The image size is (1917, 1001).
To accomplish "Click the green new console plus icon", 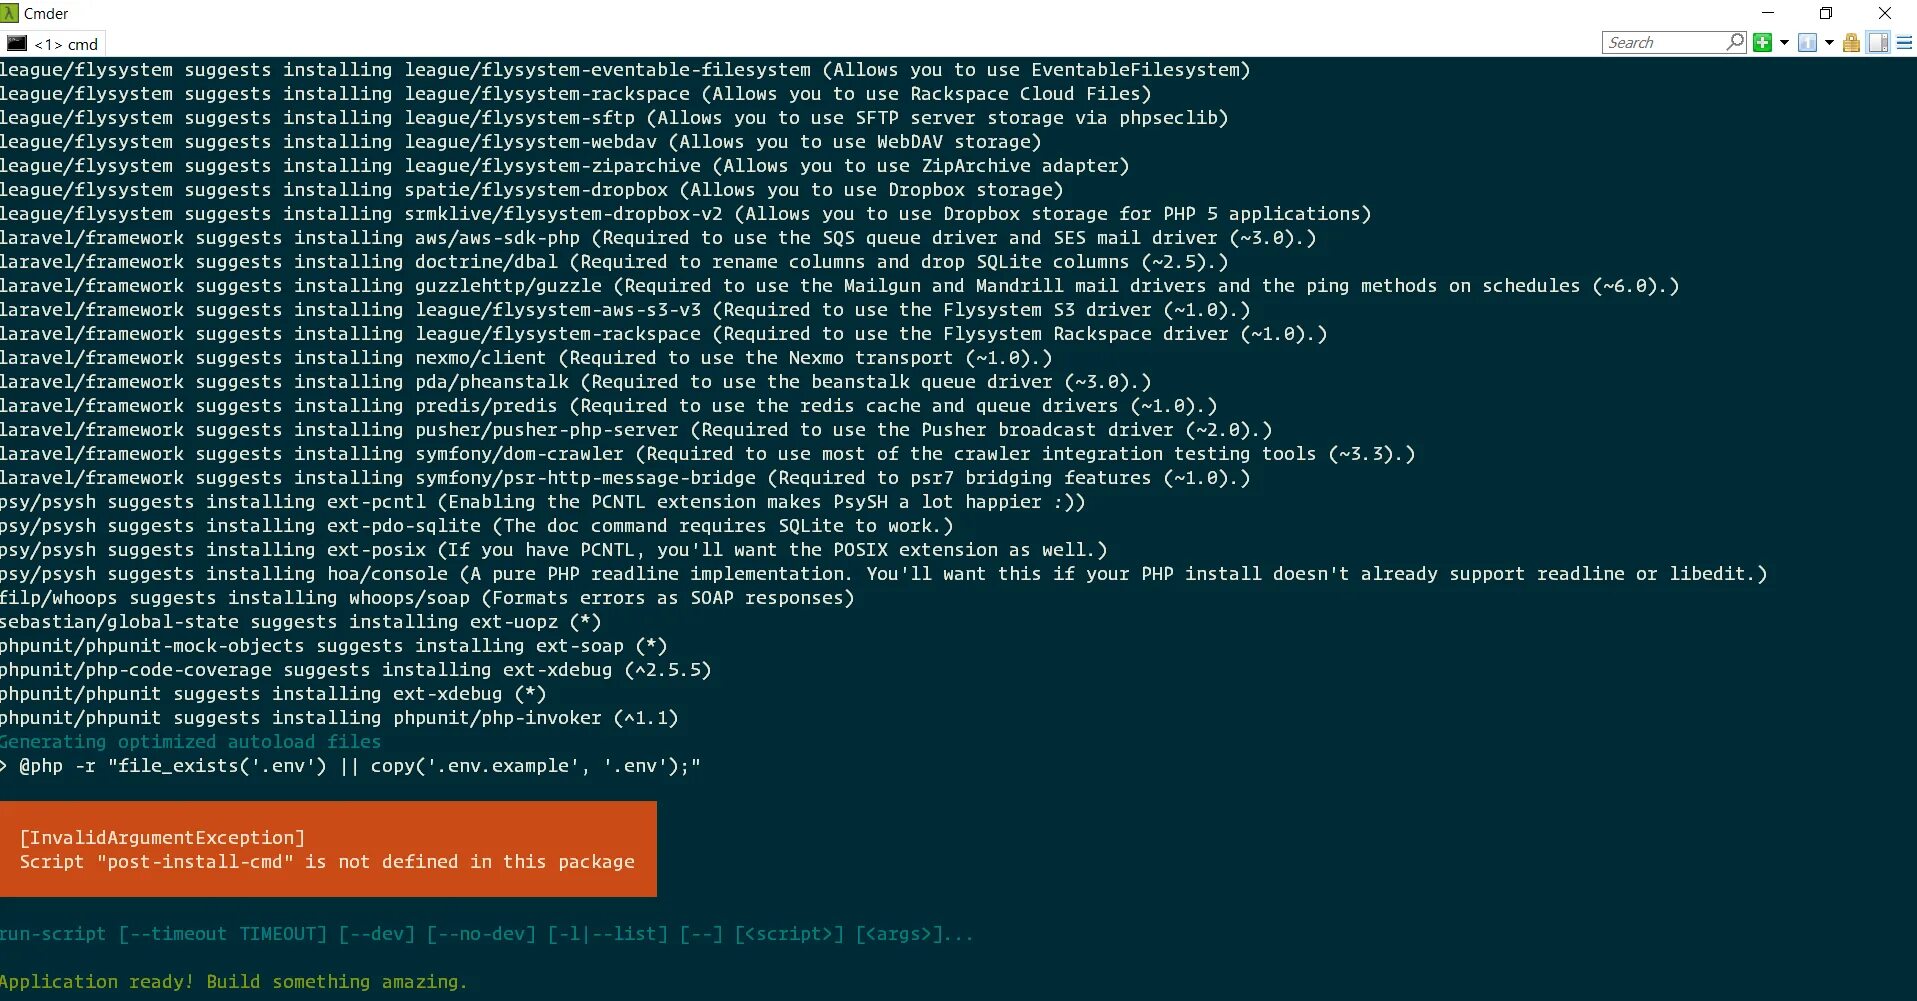I will coord(1763,42).
